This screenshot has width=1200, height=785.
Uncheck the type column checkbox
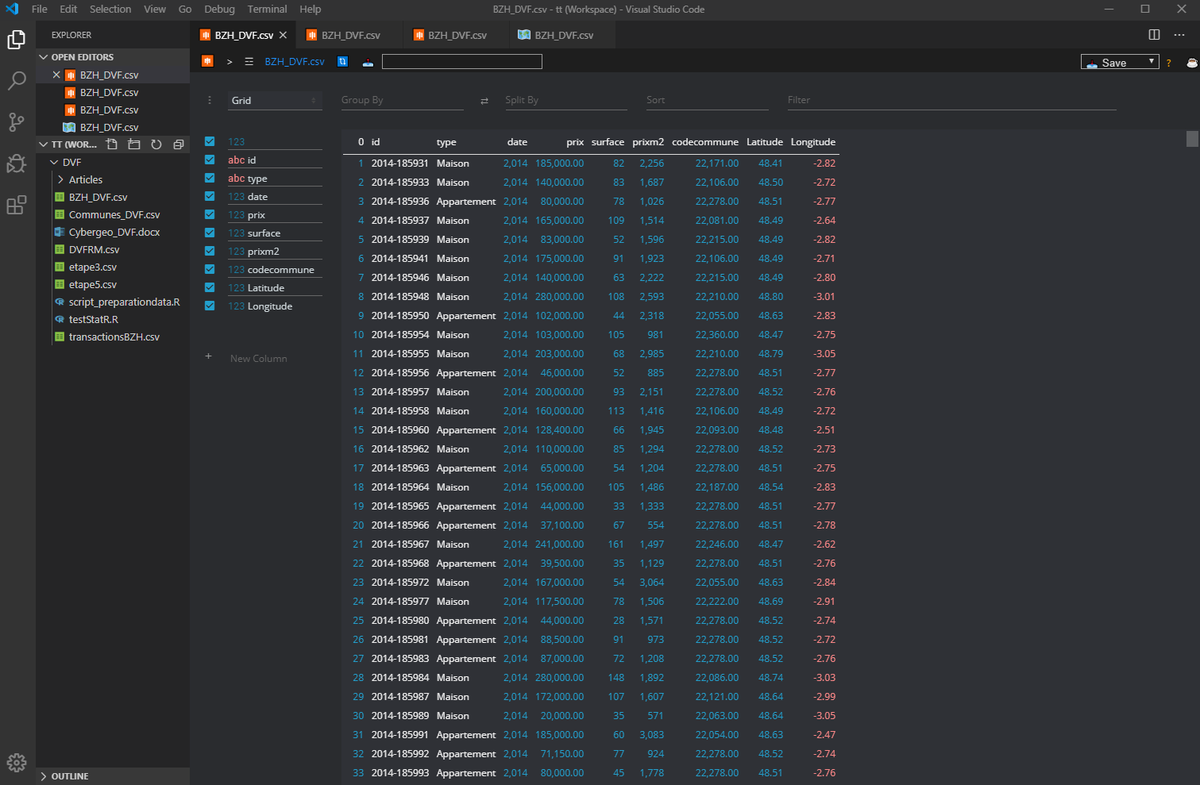pyautogui.click(x=210, y=178)
